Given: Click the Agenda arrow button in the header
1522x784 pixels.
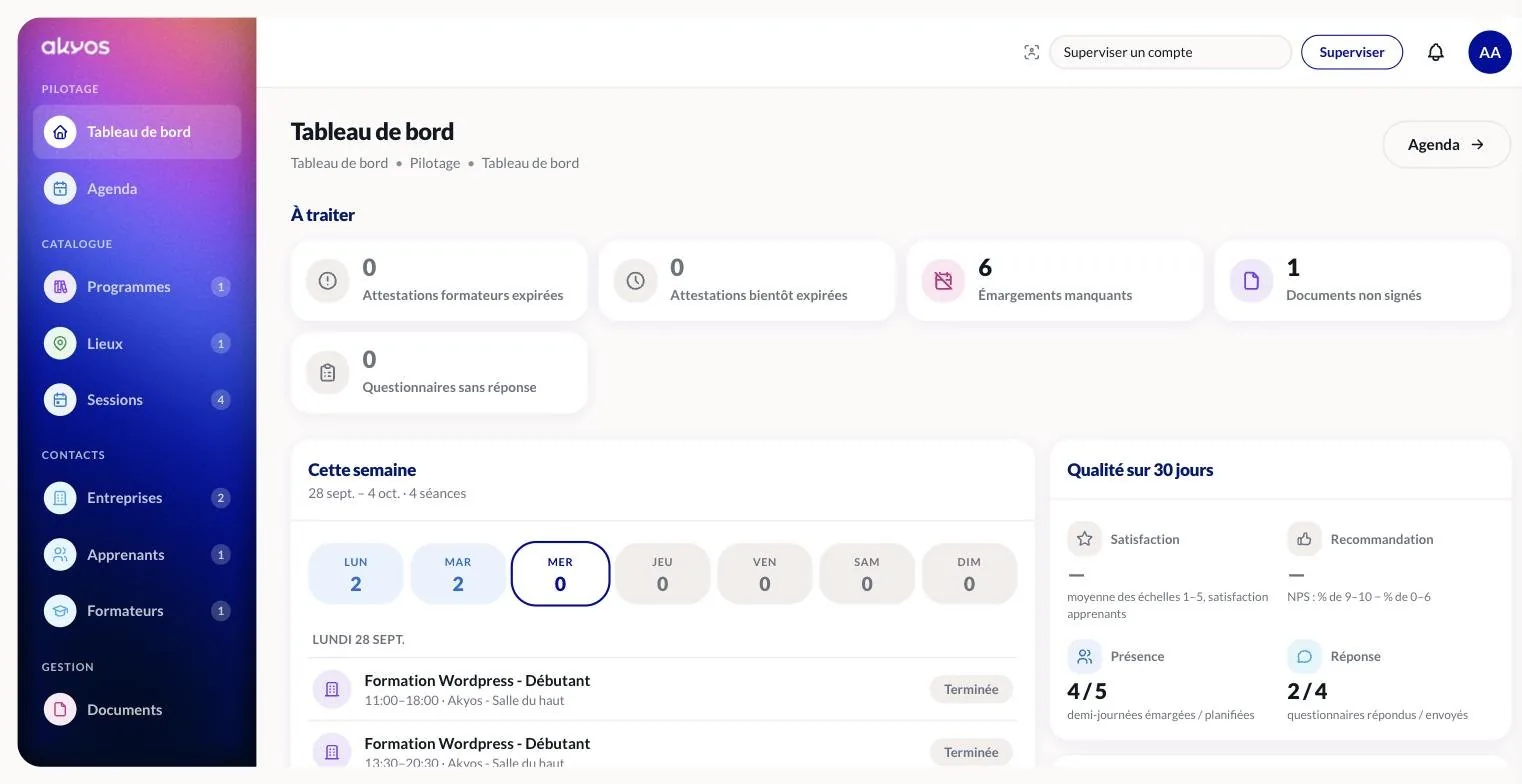Looking at the screenshot, I should point(1446,145).
